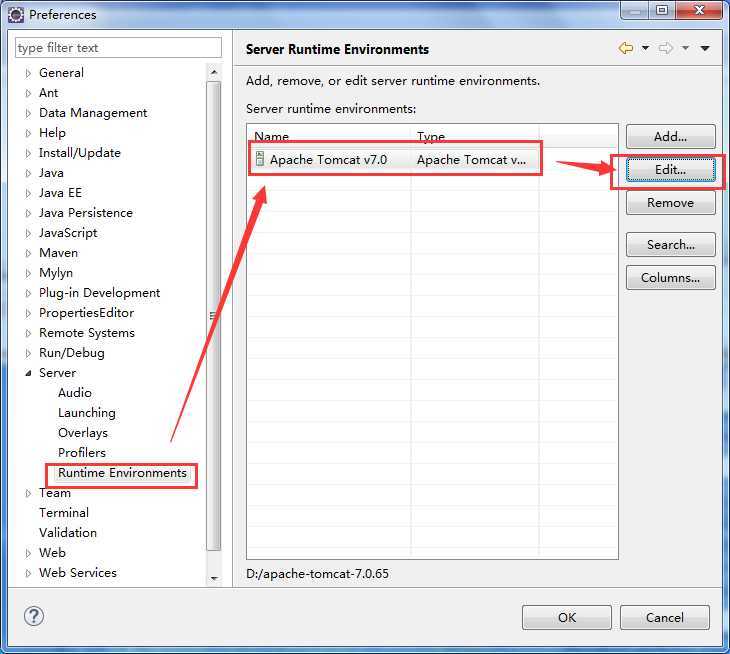Click the Preferences window title icon
The image size is (730, 654).
(x=16, y=15)
